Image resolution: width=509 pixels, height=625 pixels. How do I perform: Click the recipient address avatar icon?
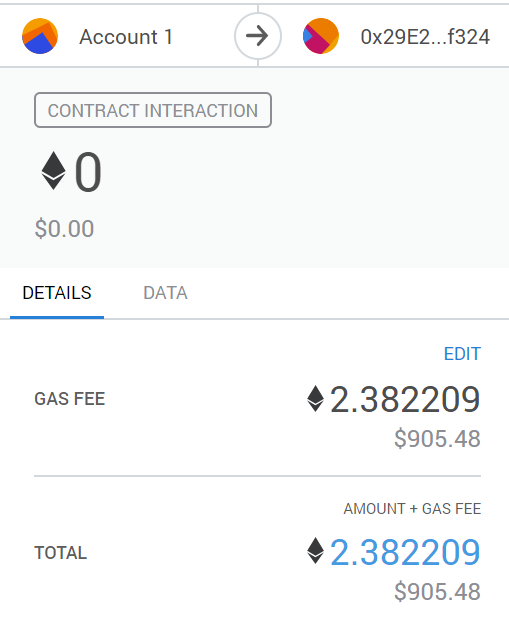[x=321, y=36]
